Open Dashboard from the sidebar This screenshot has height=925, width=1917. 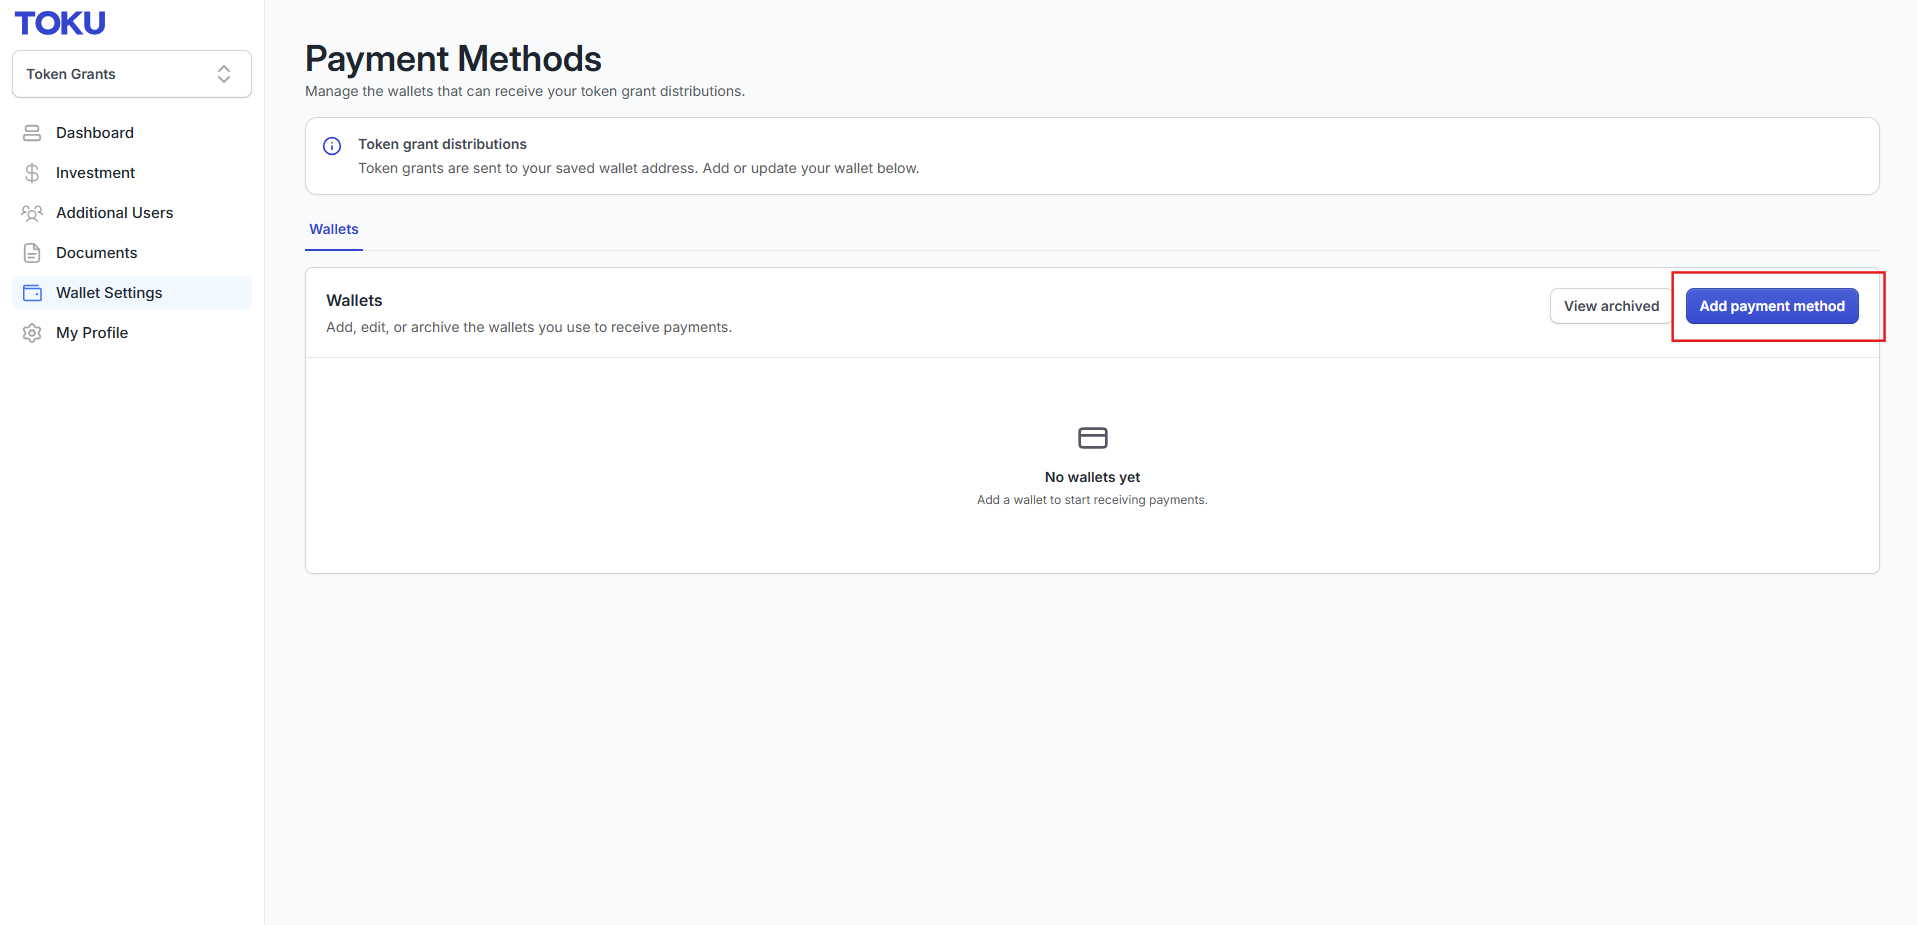[x=132, y=133]
